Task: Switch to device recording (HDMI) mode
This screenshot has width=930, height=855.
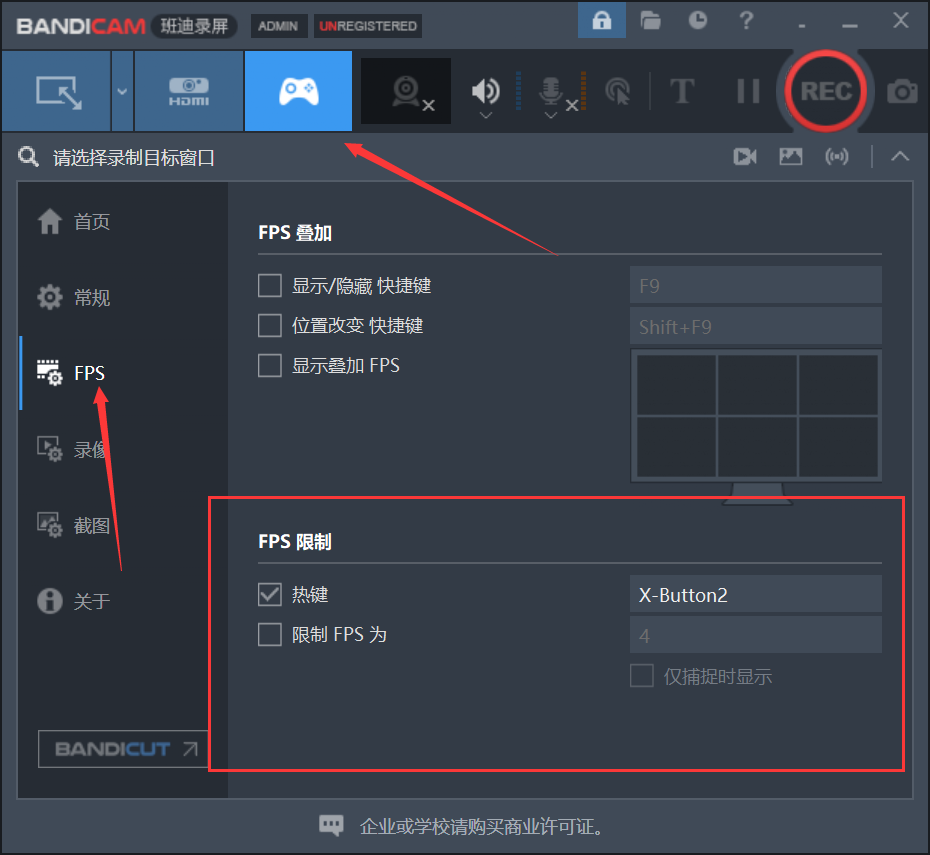Action: [x=188, y=91]
